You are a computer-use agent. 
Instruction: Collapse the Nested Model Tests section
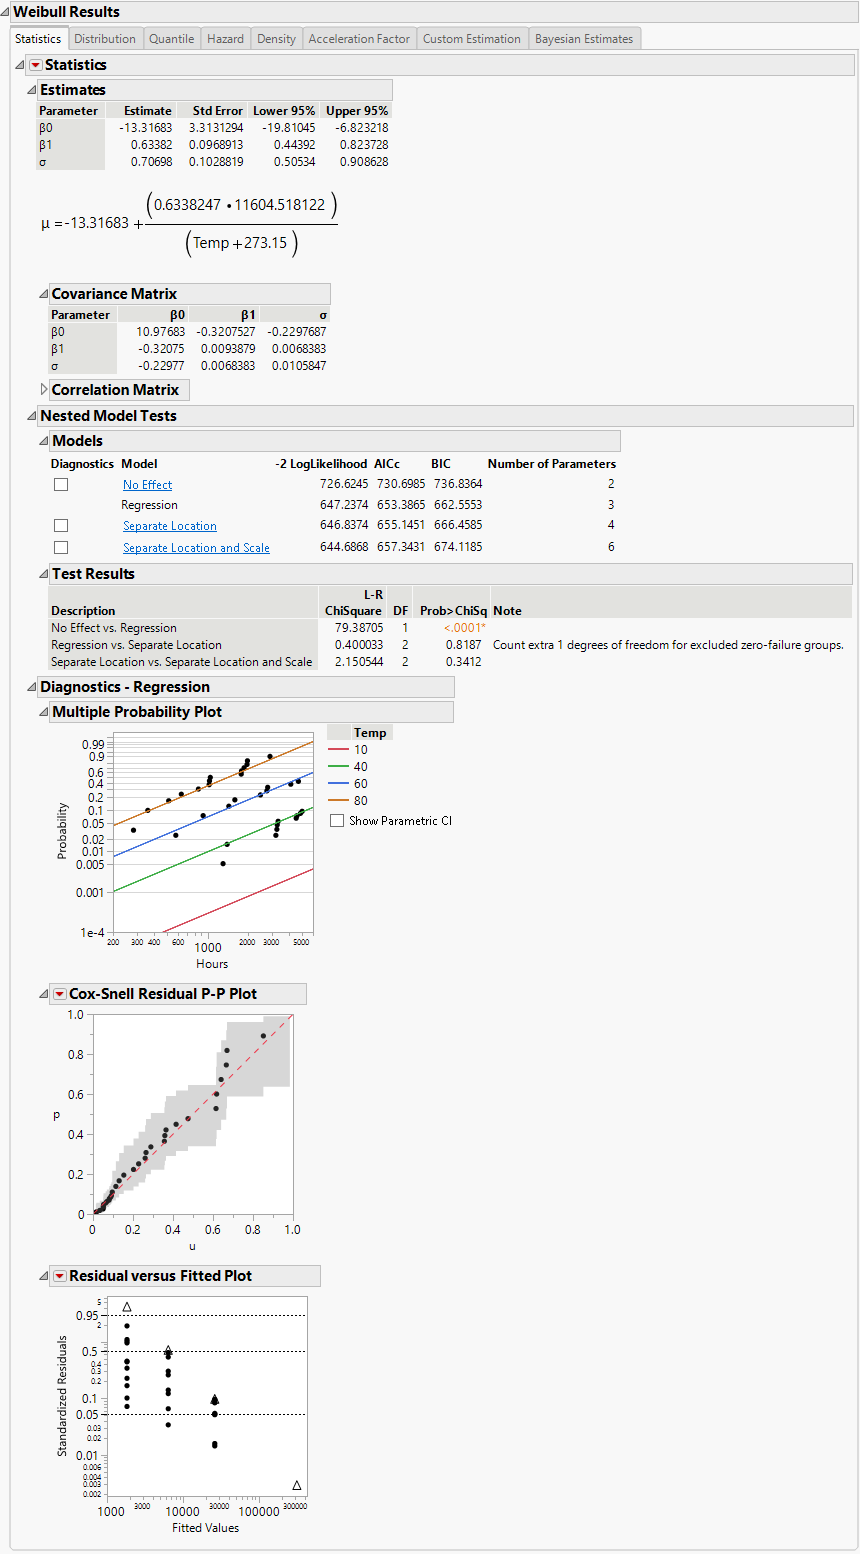coord(31,415)
